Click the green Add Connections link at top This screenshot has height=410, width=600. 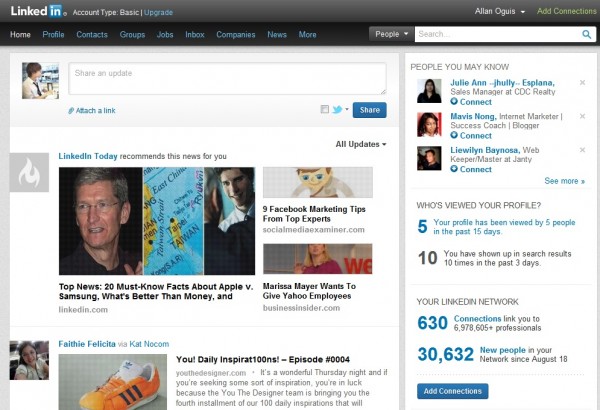pos(566,11)
